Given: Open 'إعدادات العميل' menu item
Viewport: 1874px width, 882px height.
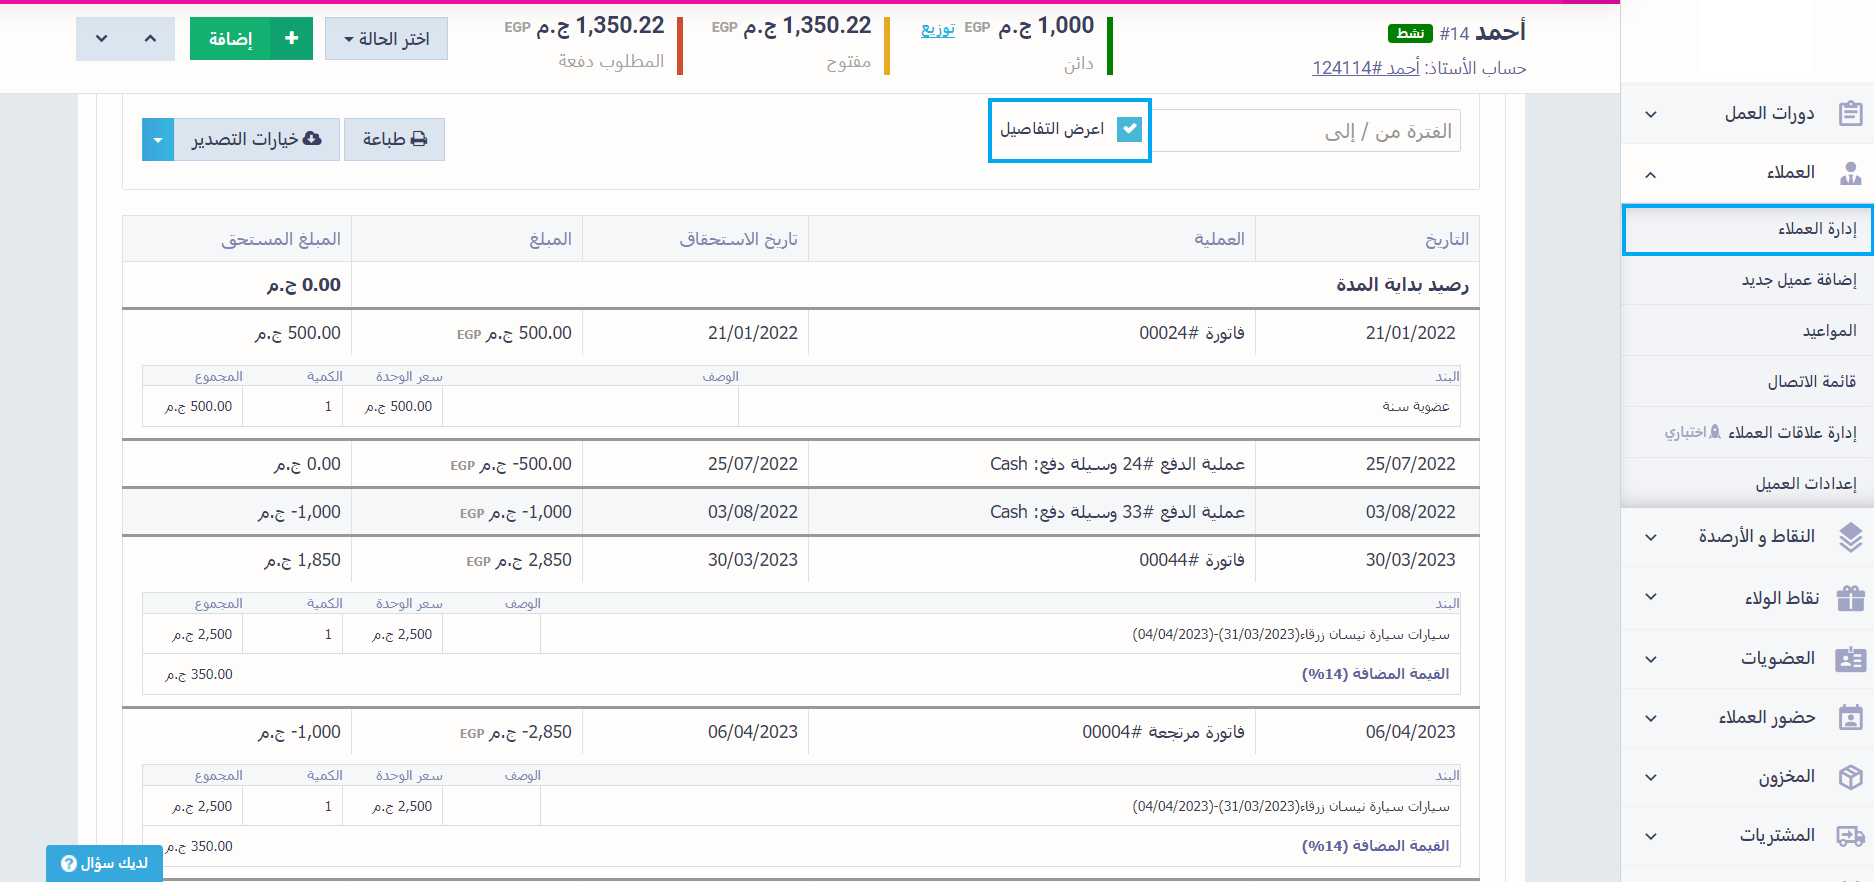Looking at the screenshot, I should click(x=1805, y=484).
